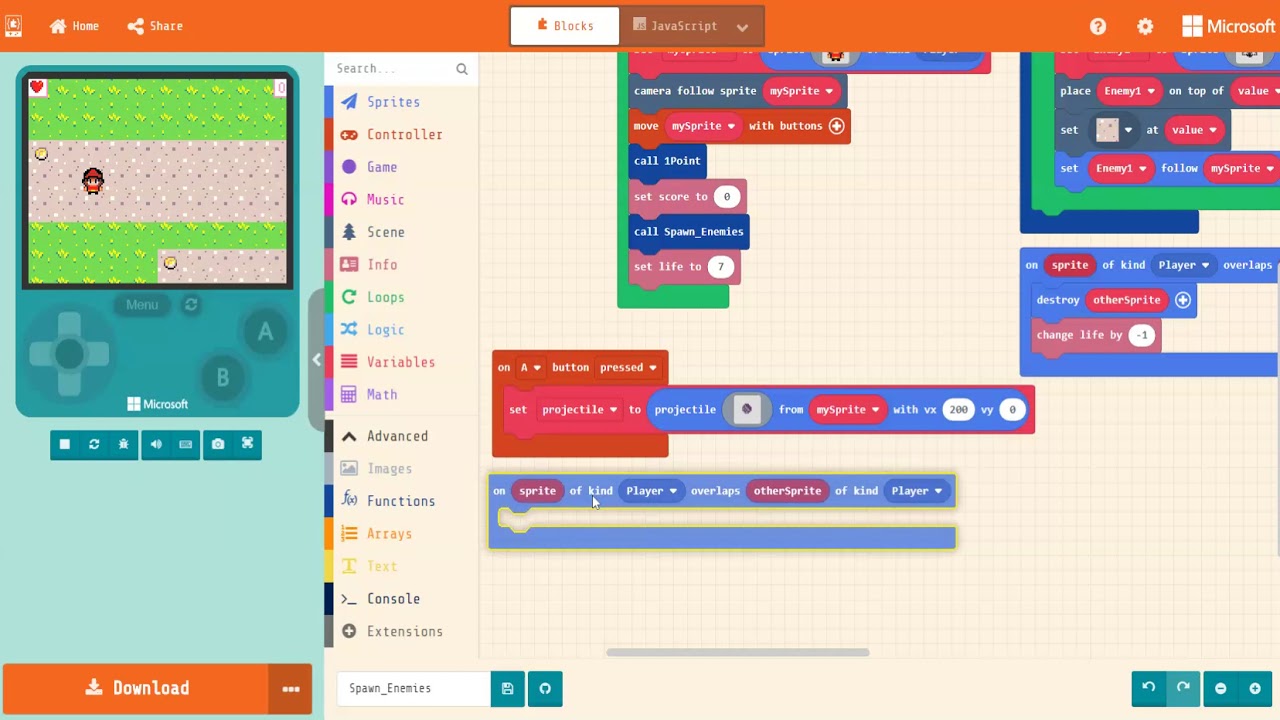Take a simulator screenshot with camera icon
Screen dimensions: 1280x720
click(x=218, y=444)
